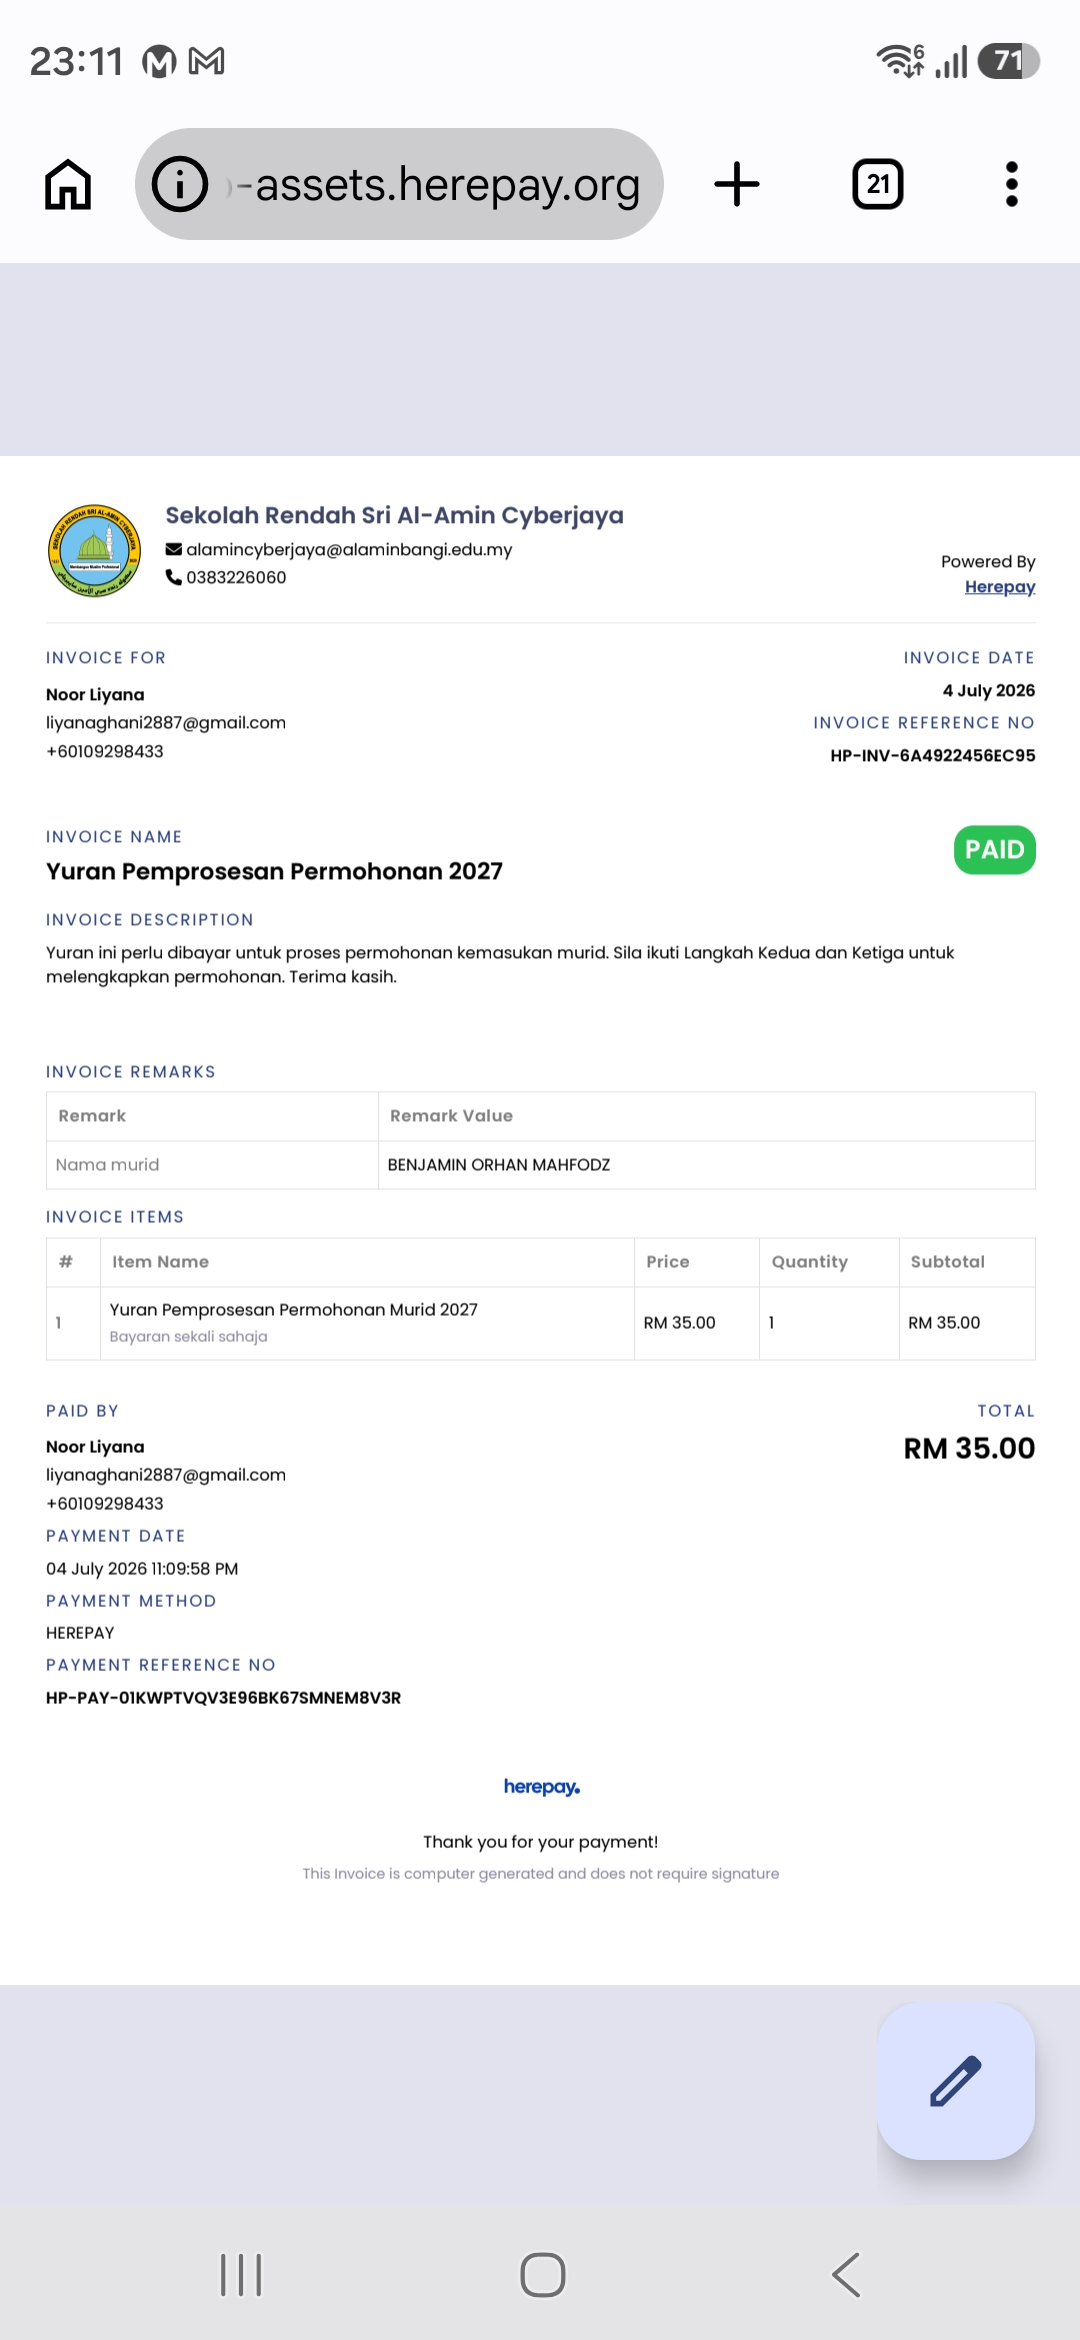1080x2340 pixels.
Task: Tap the school phone number 0383226060
Action: [x=236, y=578]
